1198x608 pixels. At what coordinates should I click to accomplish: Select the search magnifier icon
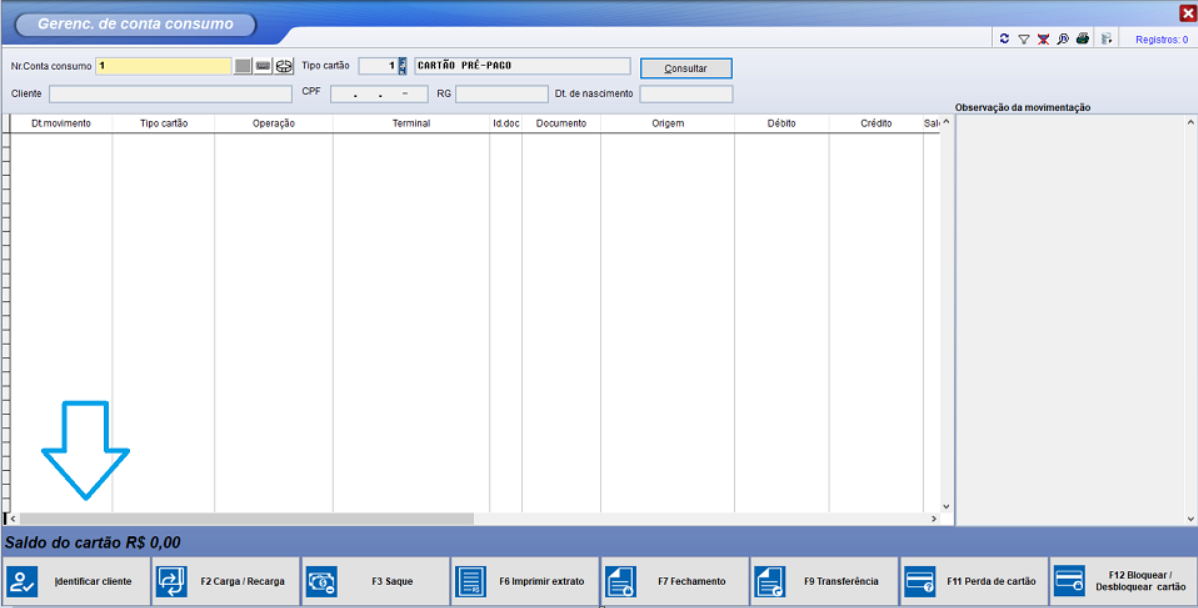tap(1062, 38)
